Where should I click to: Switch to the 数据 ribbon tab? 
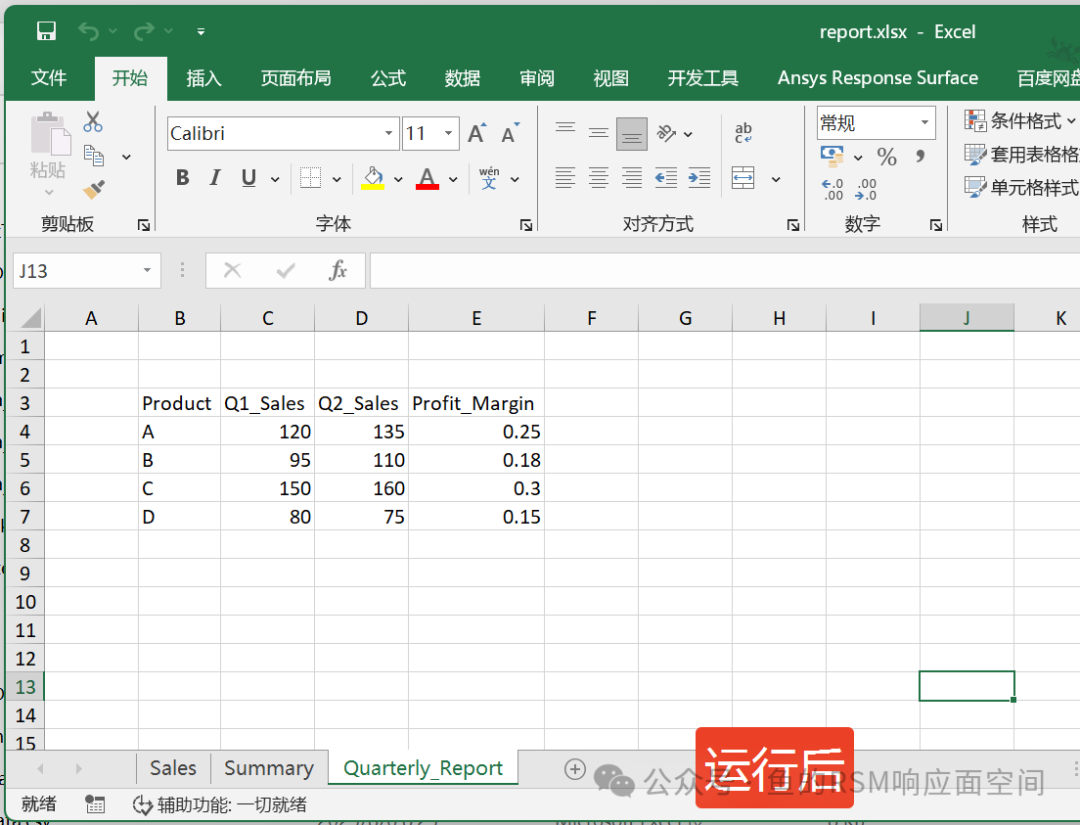point(462,78)
